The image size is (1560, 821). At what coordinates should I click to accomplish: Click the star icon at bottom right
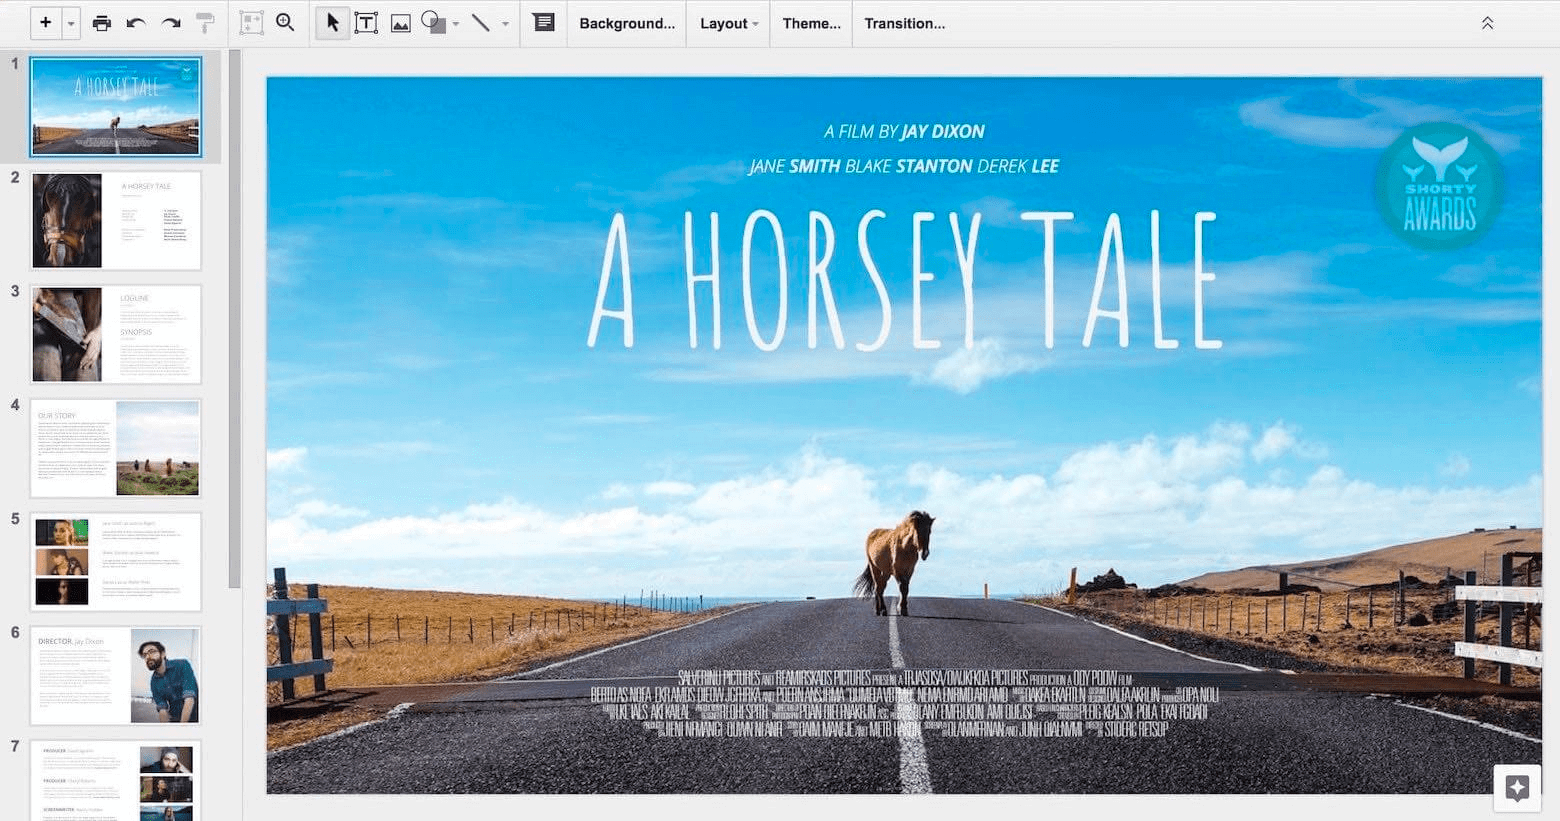[1518, 788]
